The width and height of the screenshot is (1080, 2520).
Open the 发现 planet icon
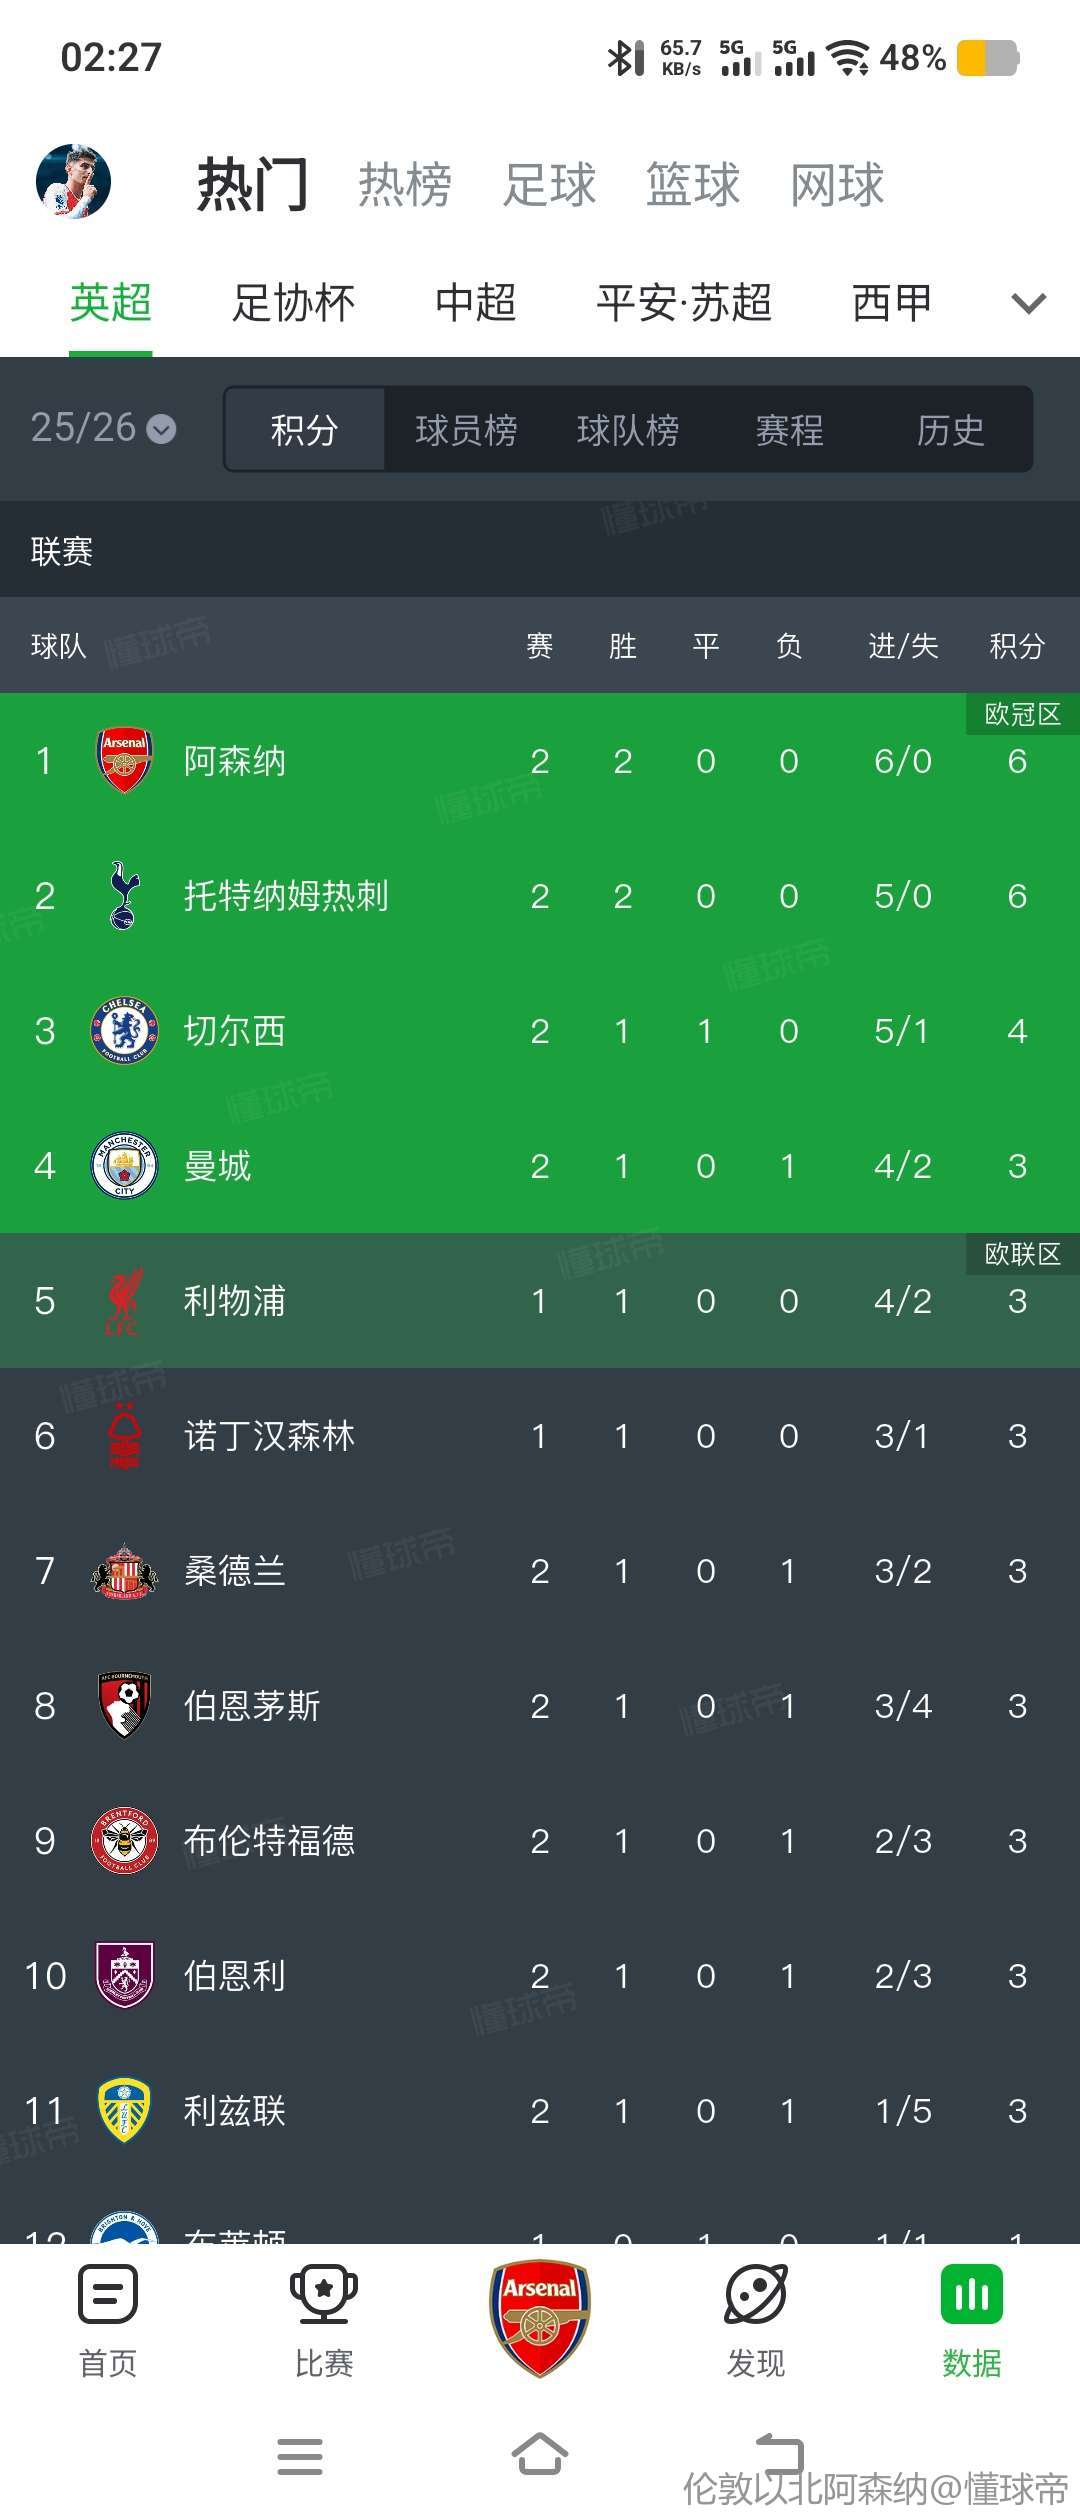coord(756,2293)
